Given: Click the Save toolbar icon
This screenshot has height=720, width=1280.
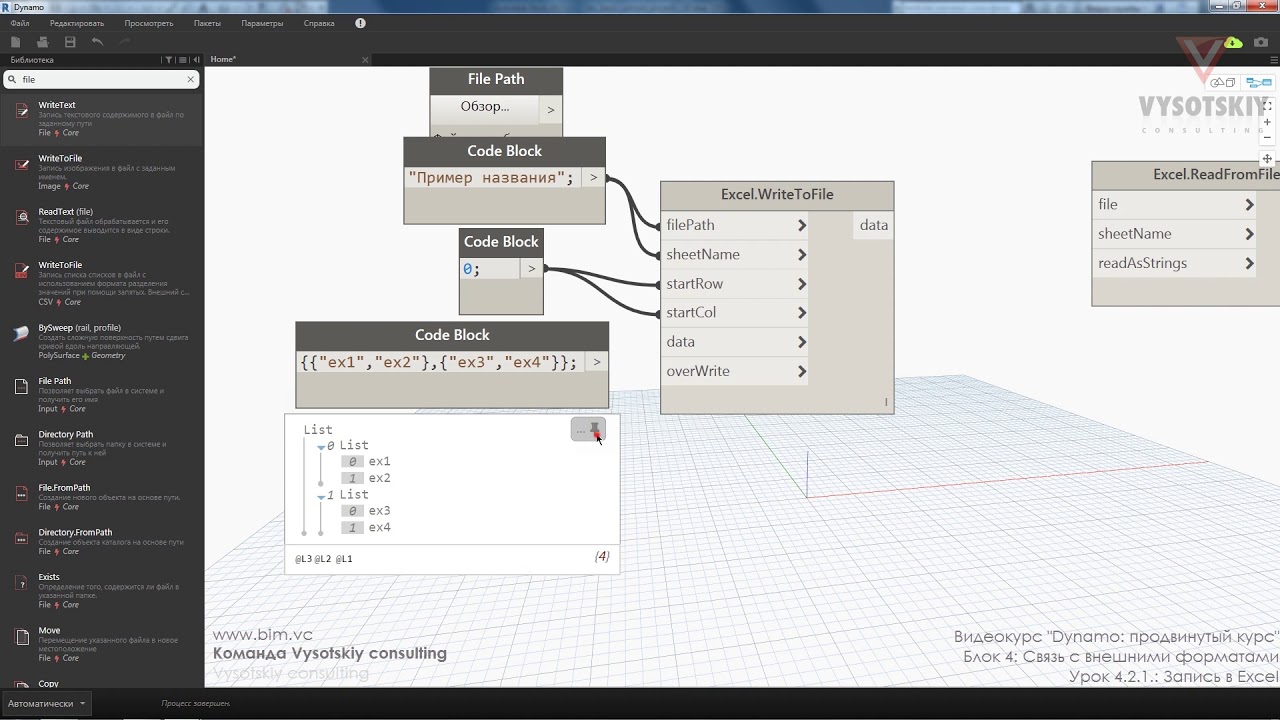Looking at the screenshot, I should pos(70,42).
